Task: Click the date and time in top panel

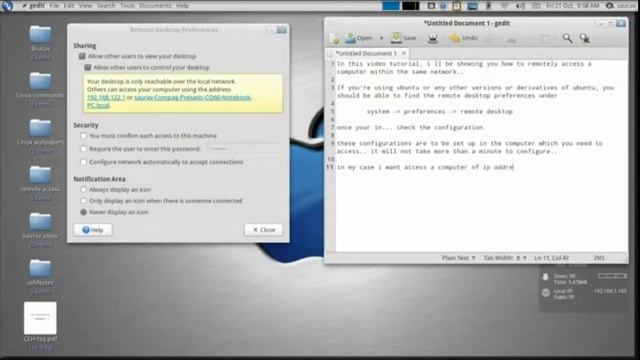Action: pos(573,6)
